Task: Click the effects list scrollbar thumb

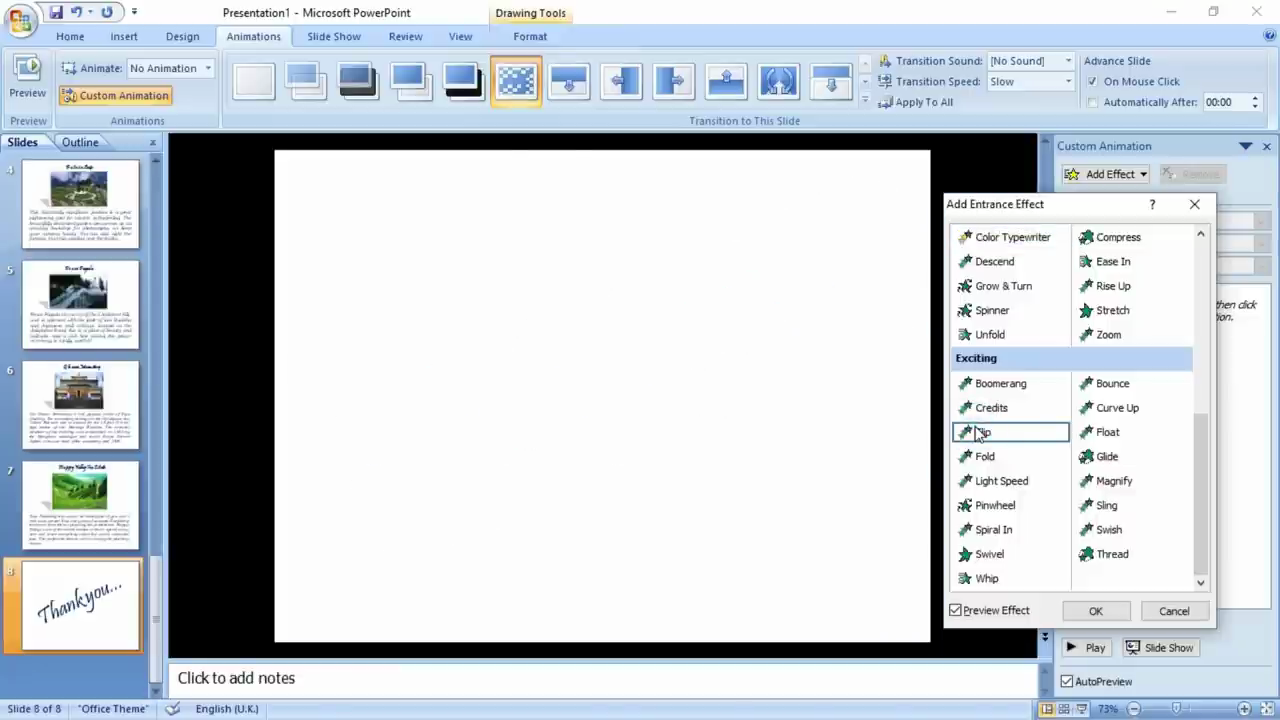Action: click(x=1201, y=493)
